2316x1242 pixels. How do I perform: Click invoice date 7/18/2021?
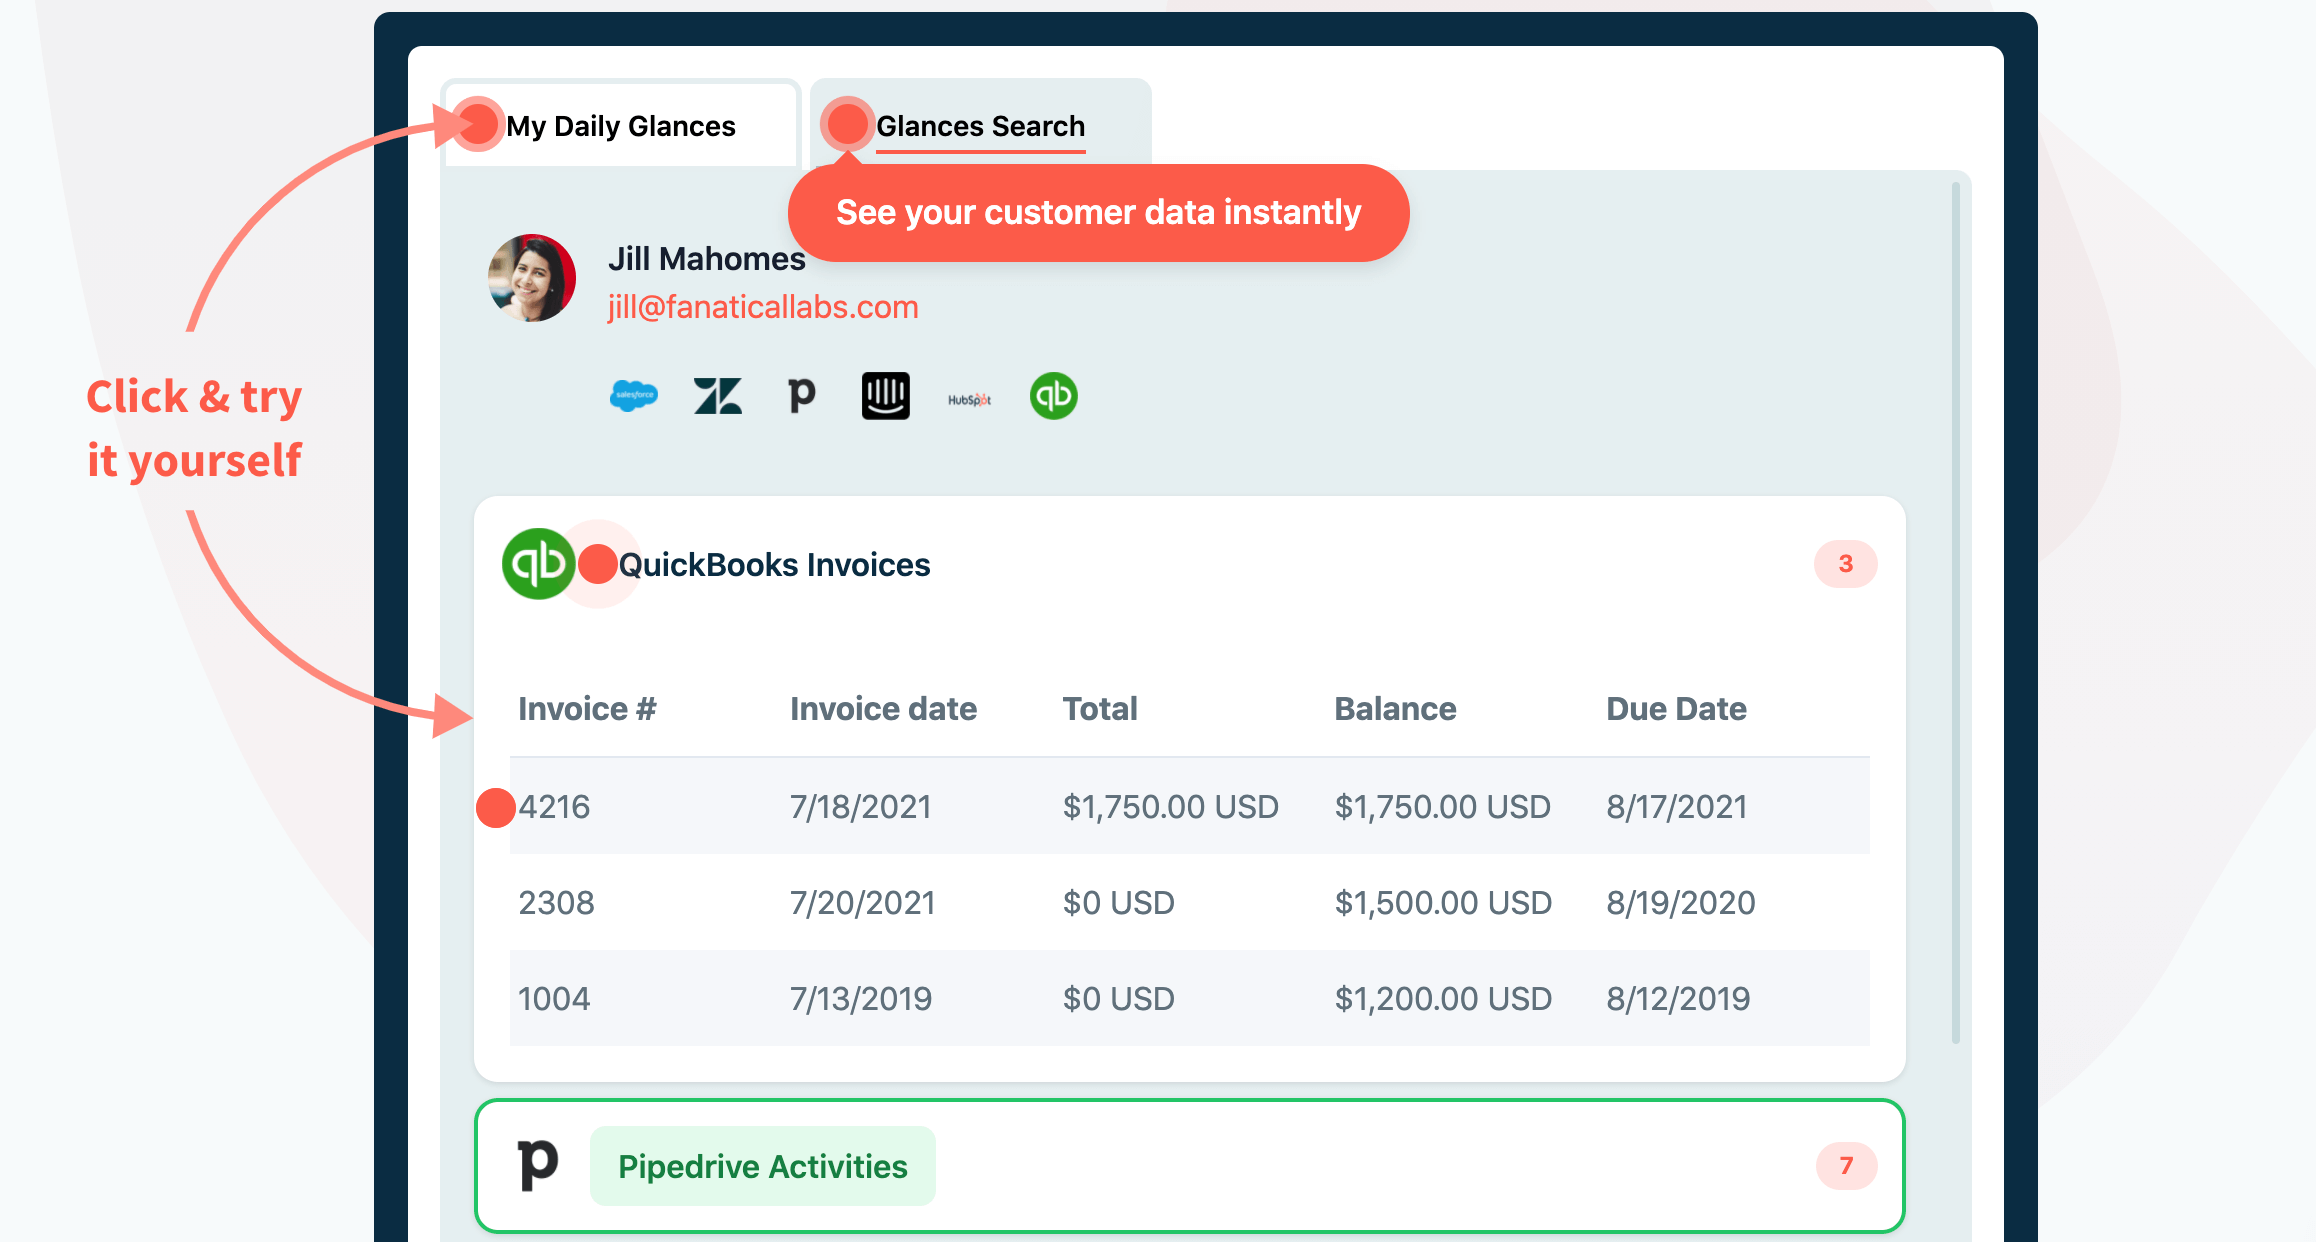(860, 807)
